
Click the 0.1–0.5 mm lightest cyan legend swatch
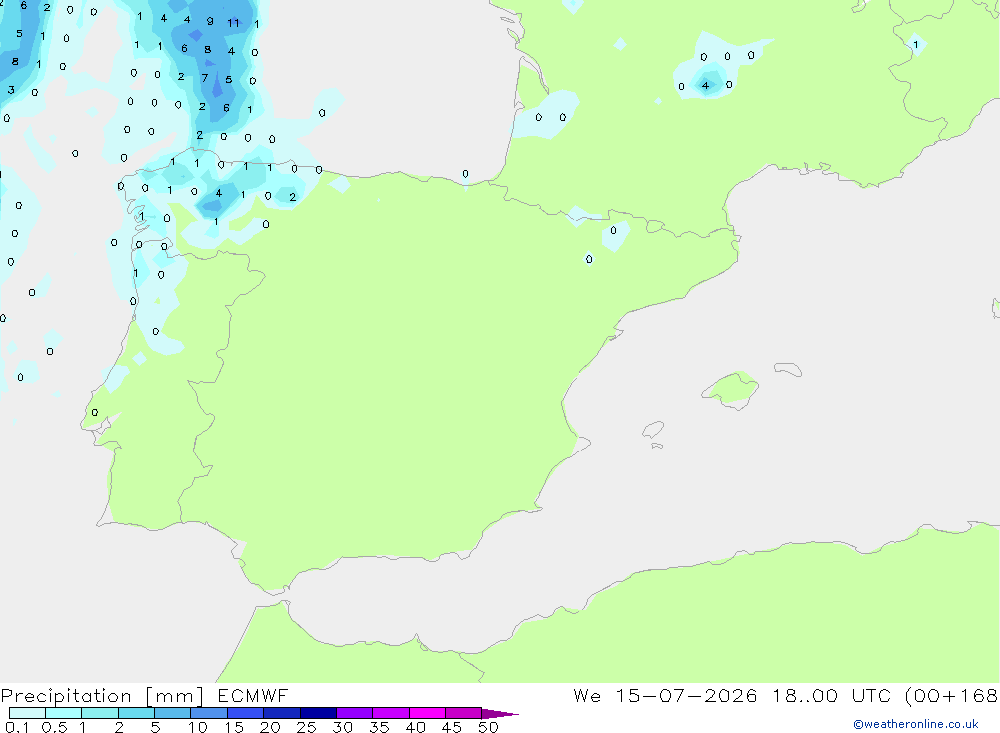point(27,713)
